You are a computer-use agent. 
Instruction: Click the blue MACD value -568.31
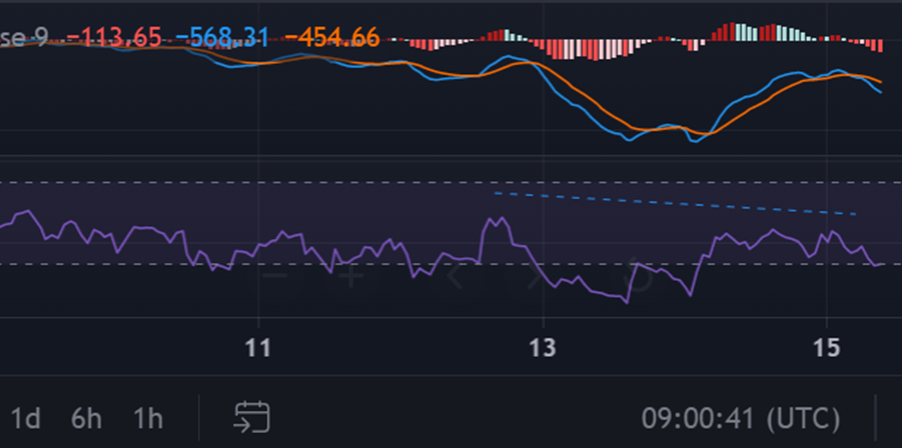pyautogui.click(x=221, y=38)
